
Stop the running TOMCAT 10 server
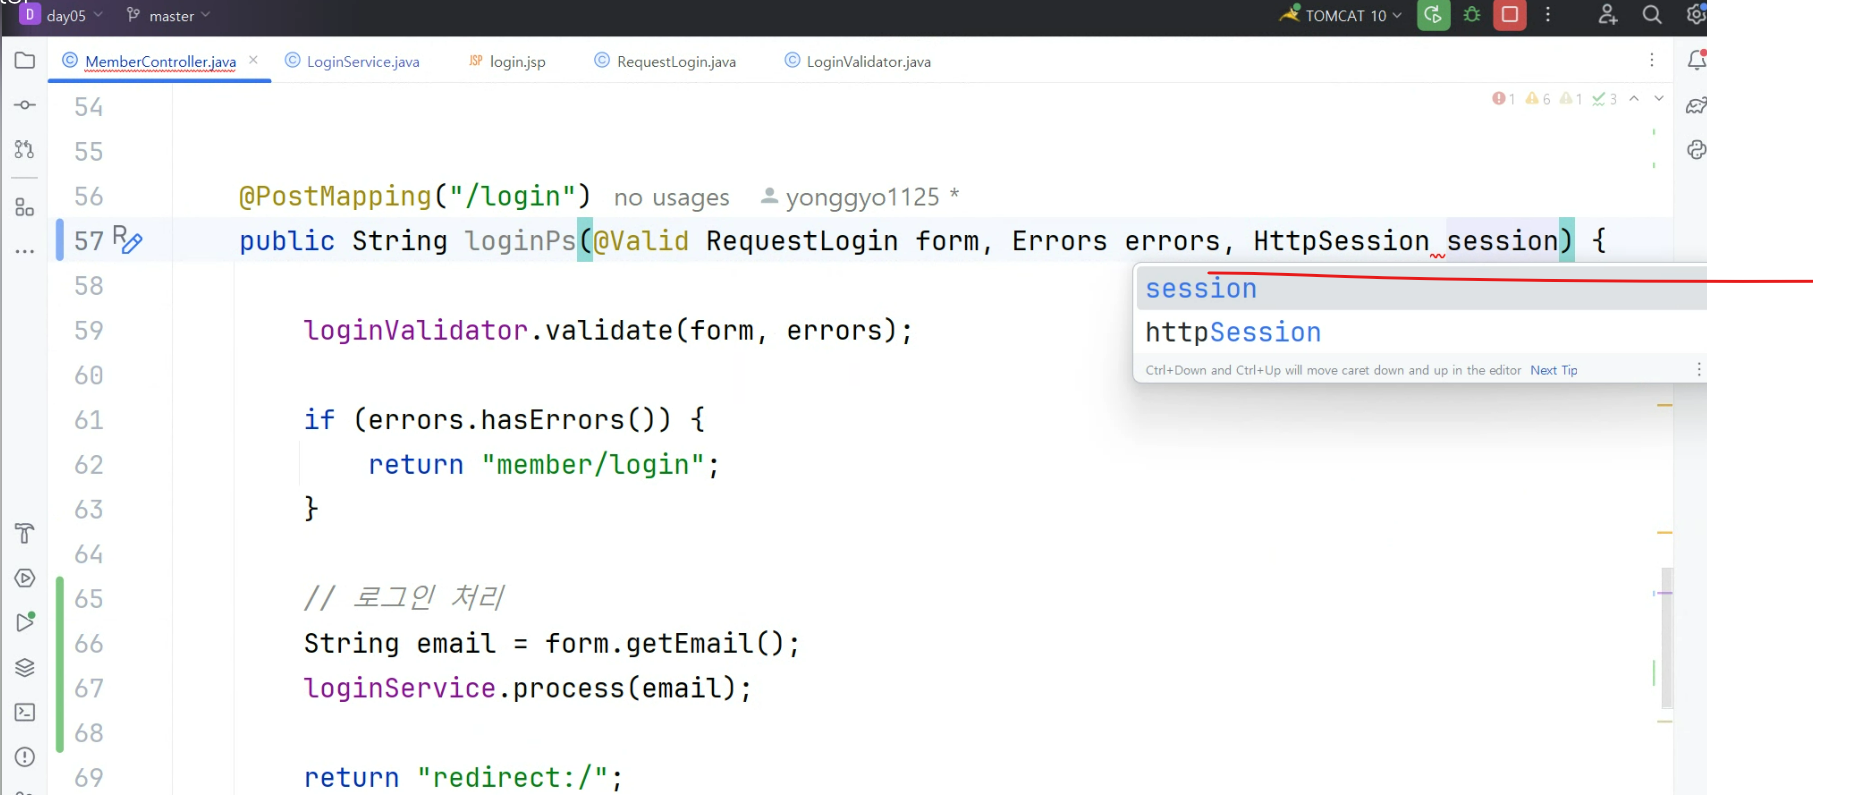pos(1510,15)
